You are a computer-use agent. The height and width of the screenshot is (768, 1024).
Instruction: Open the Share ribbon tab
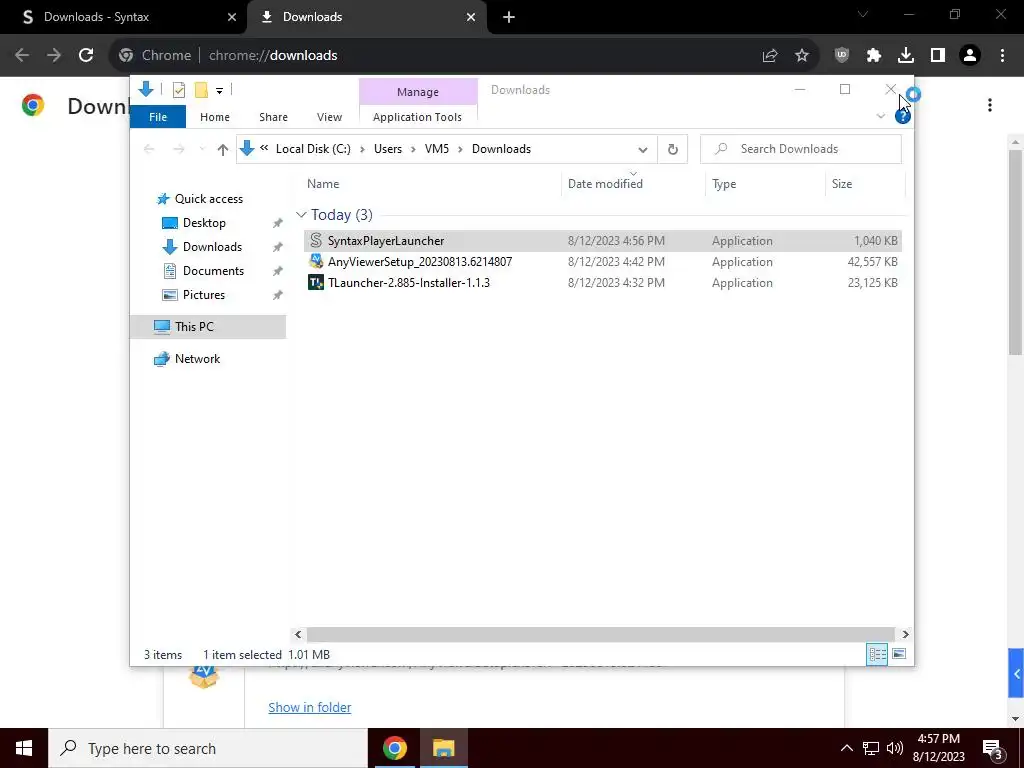(x=273, y=117)
